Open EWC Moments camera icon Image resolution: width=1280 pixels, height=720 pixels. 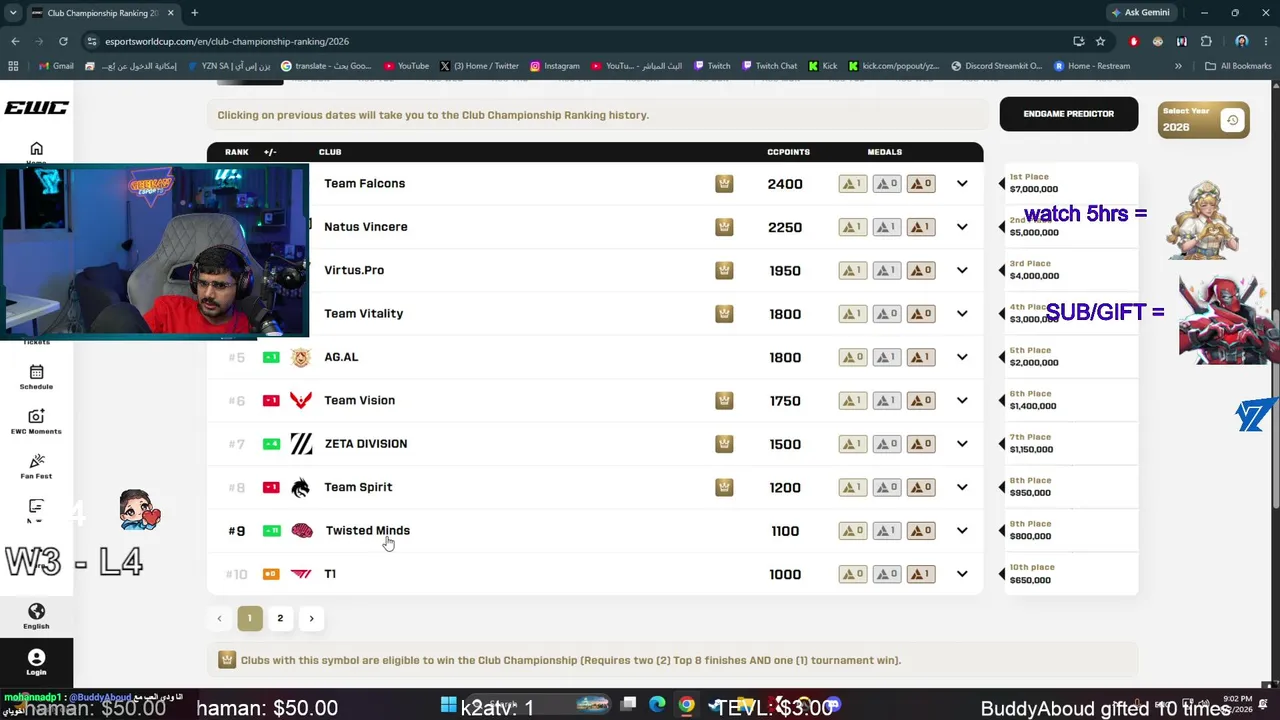tap(36, 416)
